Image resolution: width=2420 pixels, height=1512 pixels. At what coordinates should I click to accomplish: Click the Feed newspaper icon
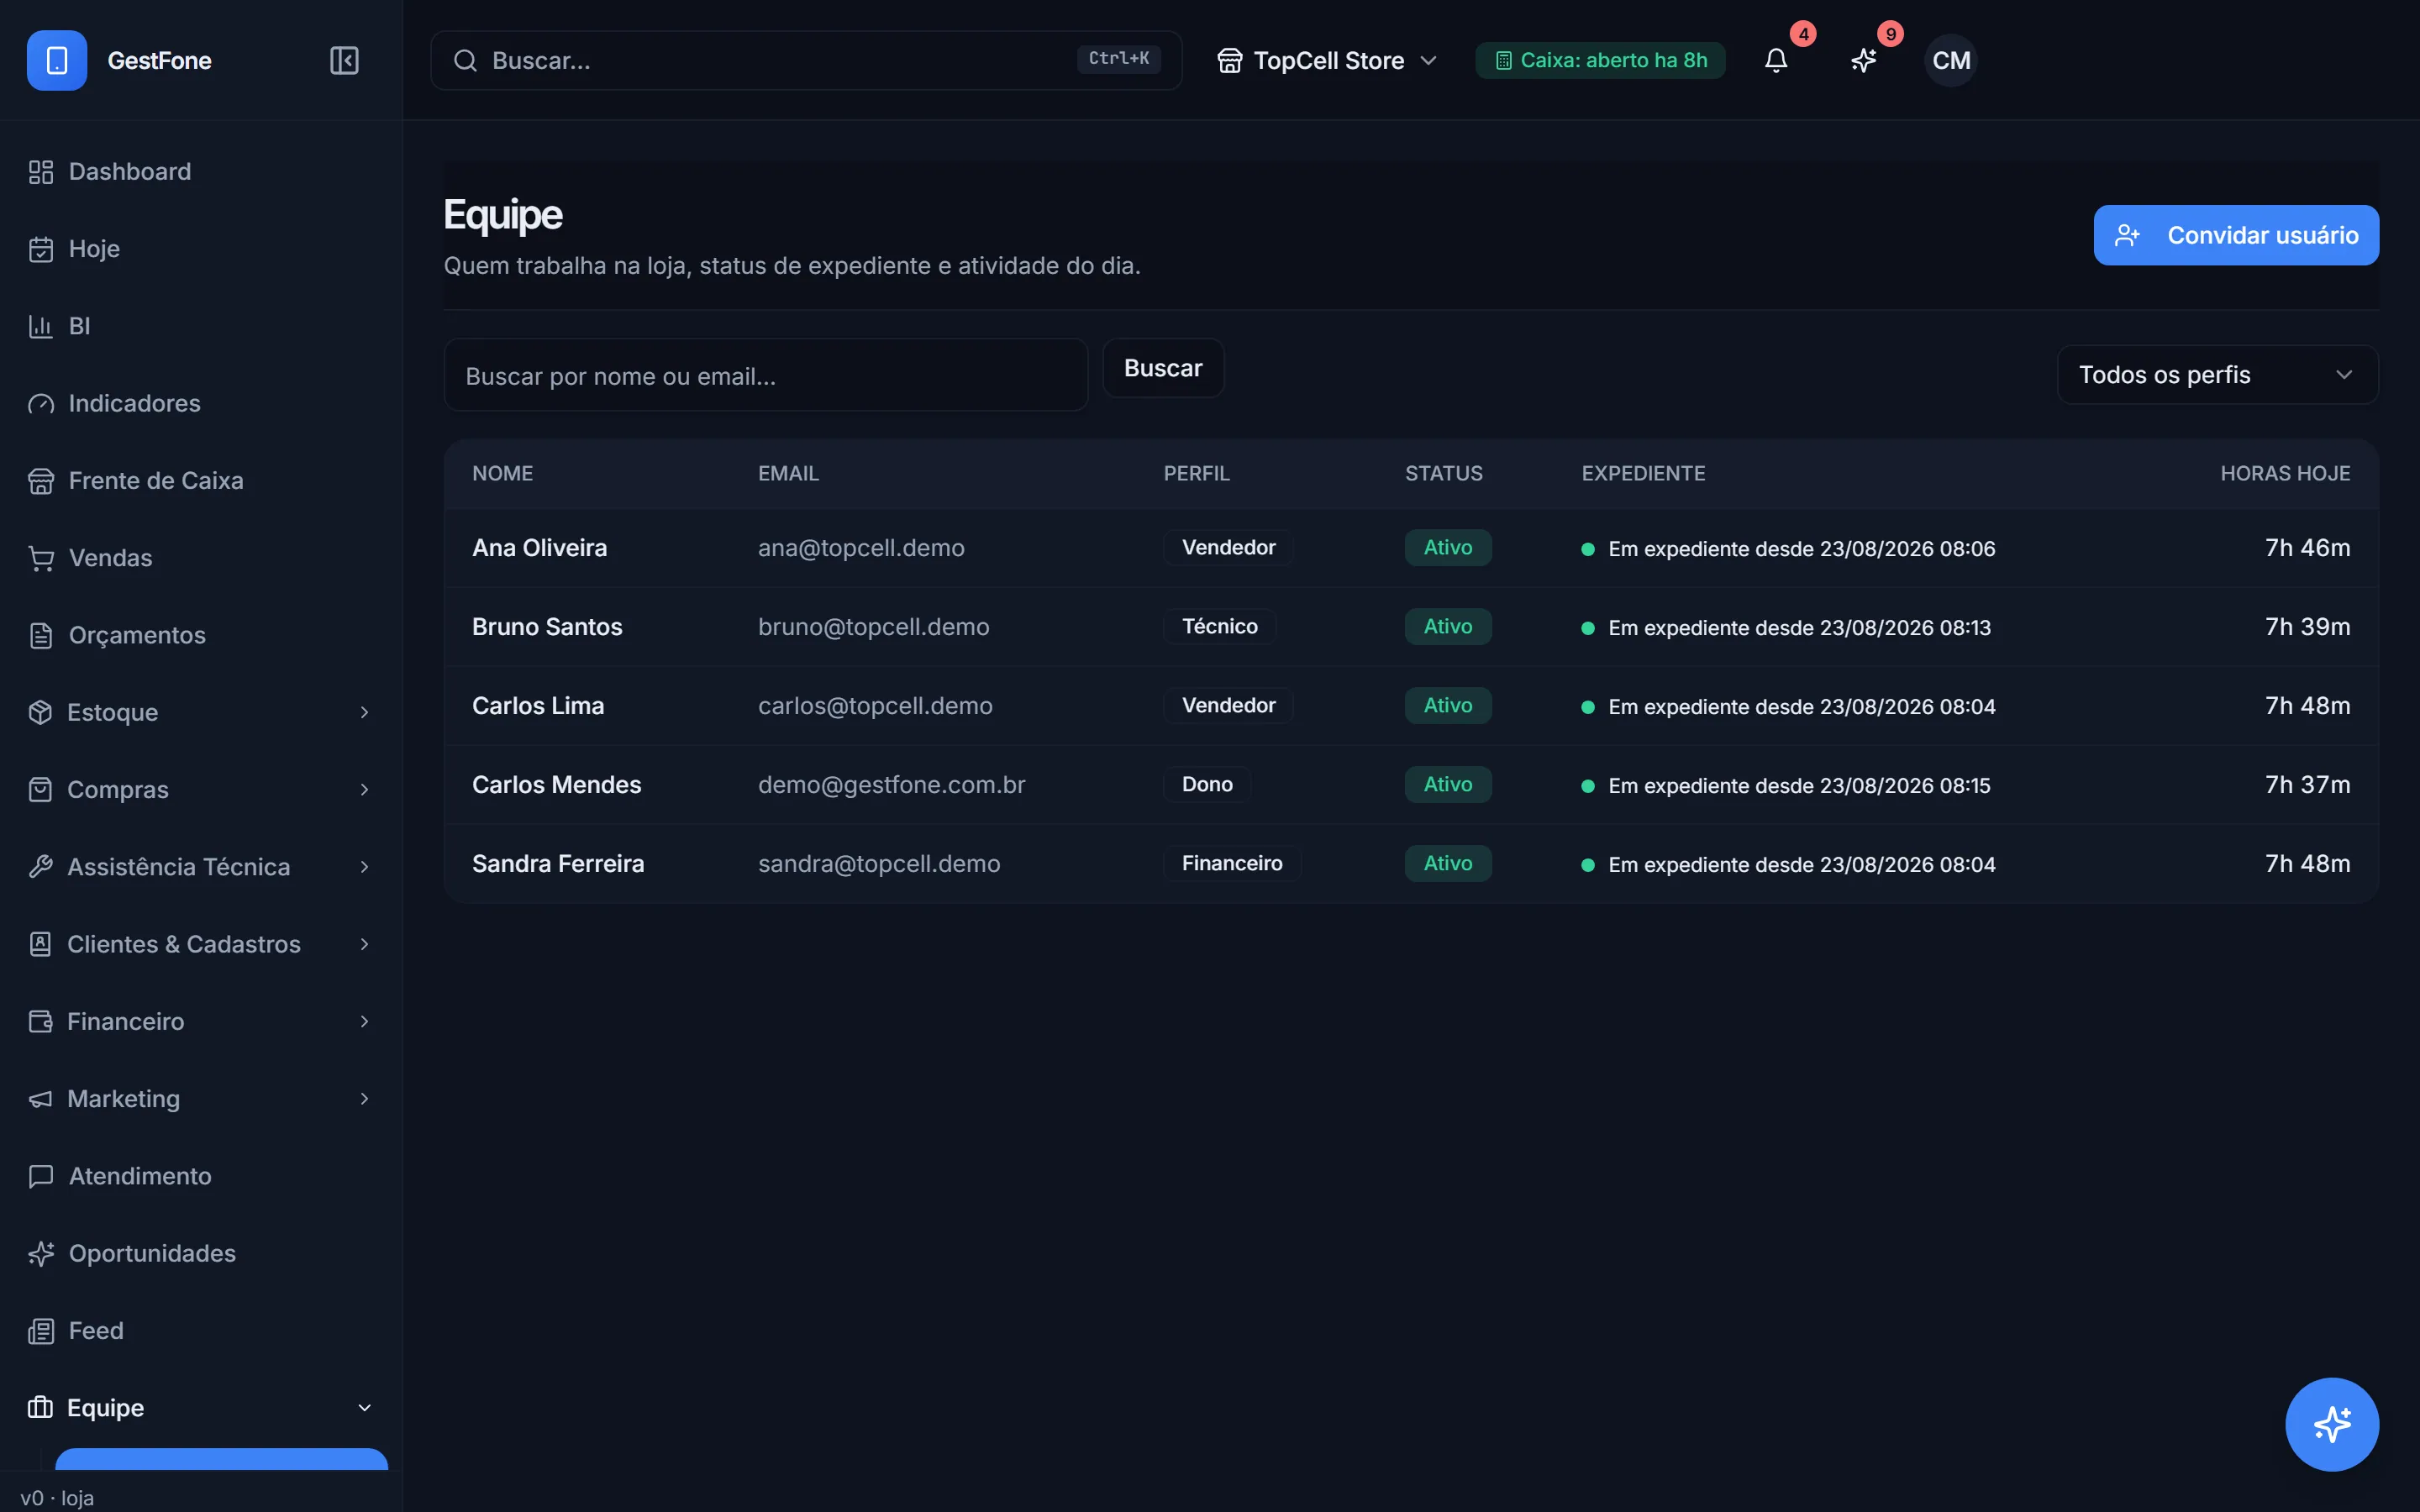[41, 1331]
